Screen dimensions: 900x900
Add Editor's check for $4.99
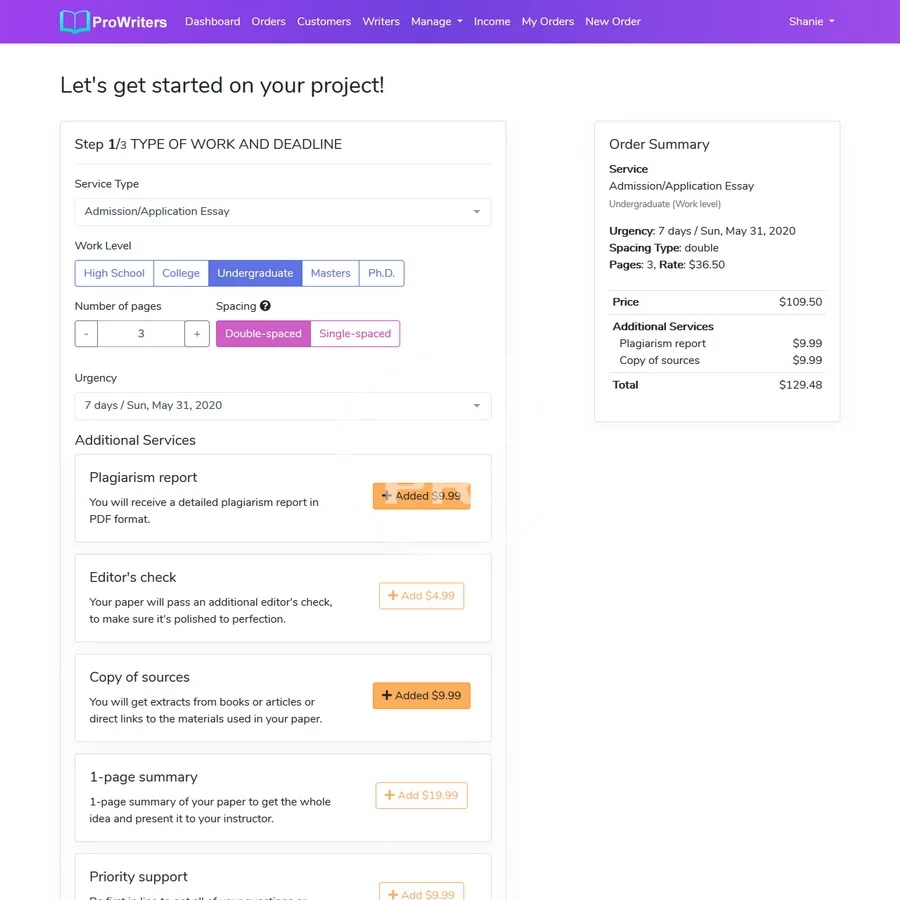click(x=421, y=596)
